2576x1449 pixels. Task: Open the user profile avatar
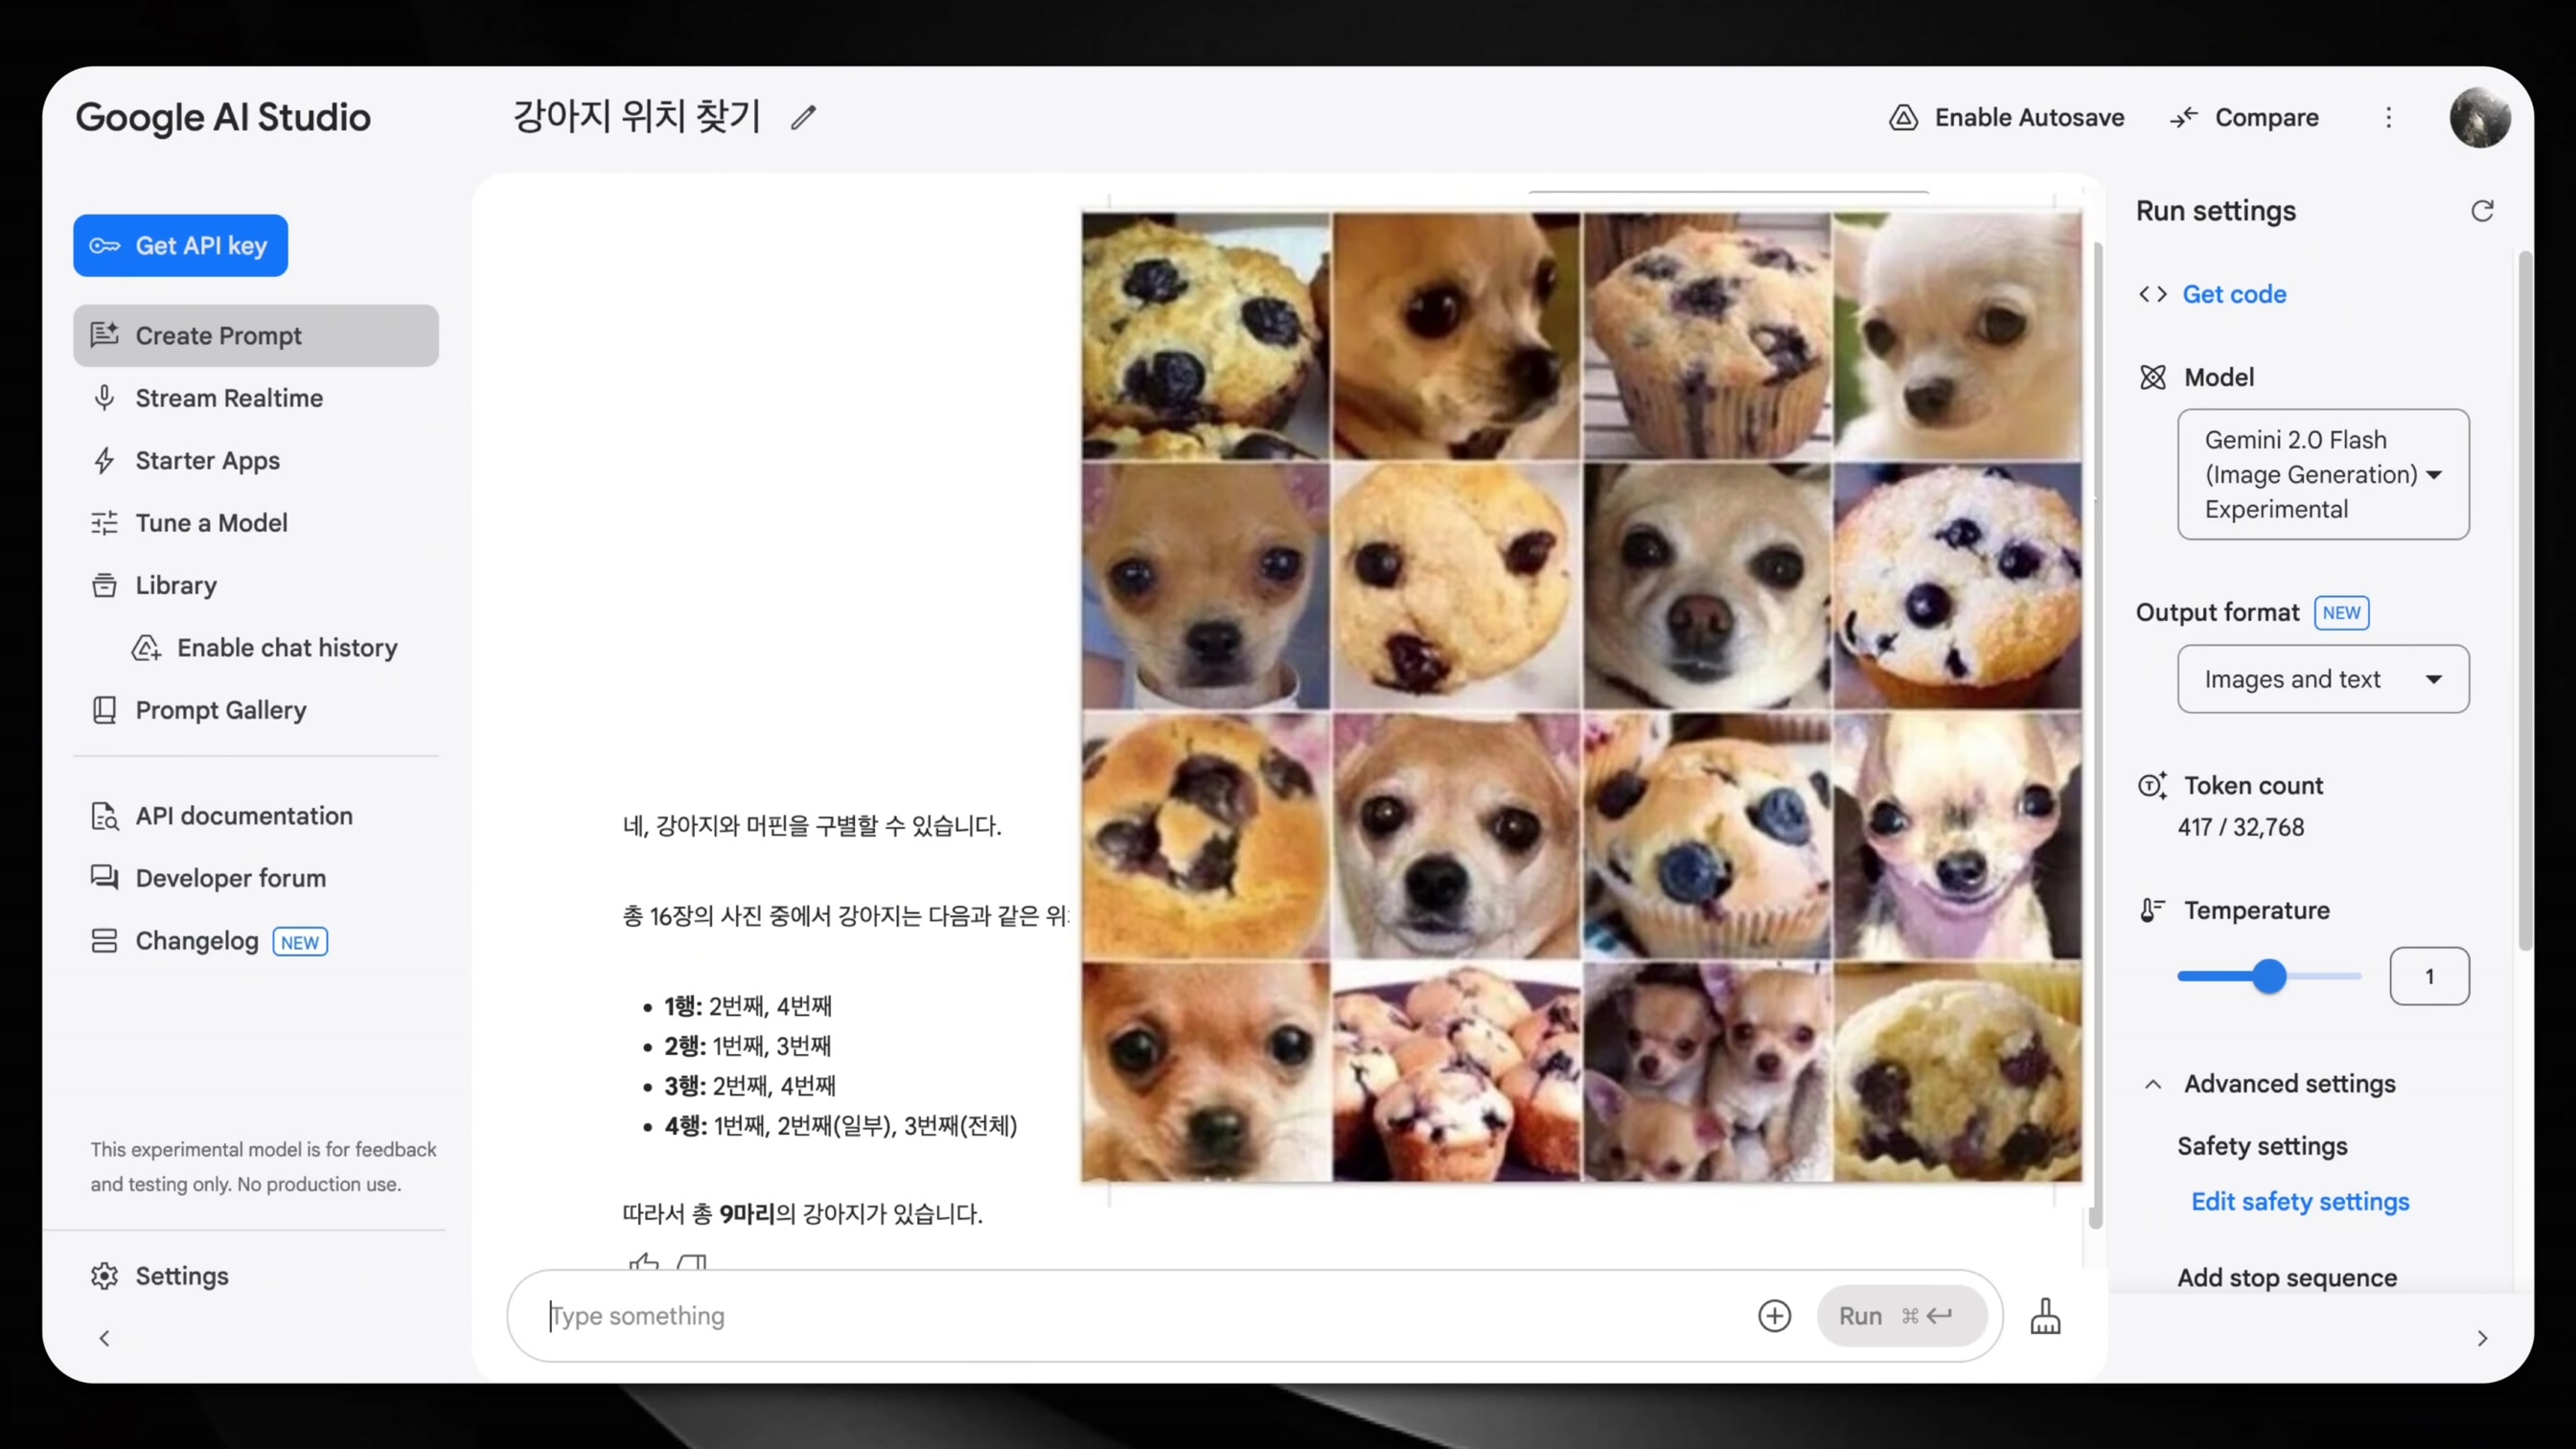point(2480,118)
